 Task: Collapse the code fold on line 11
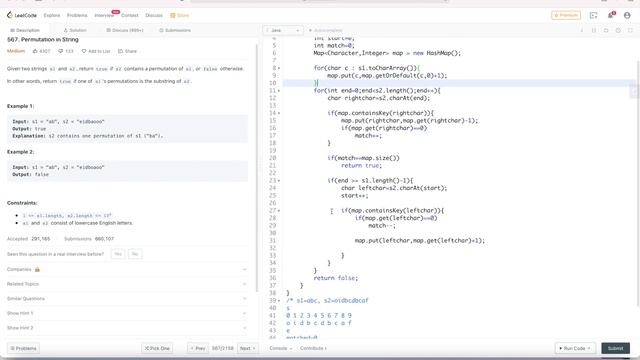pyautogui.click(x=279, y=91)
